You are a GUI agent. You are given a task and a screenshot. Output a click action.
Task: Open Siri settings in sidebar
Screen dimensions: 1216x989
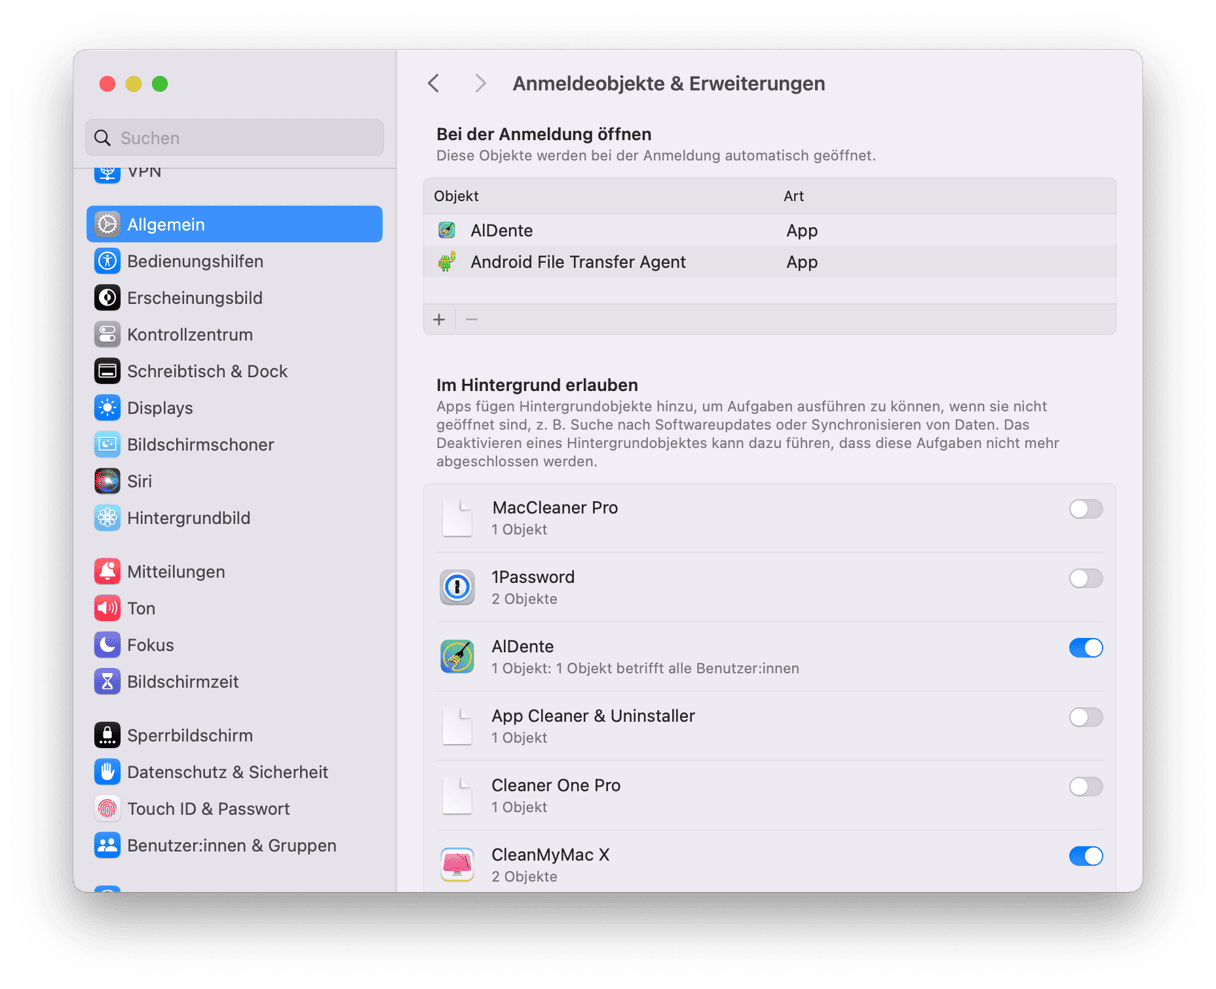[139, 481]
